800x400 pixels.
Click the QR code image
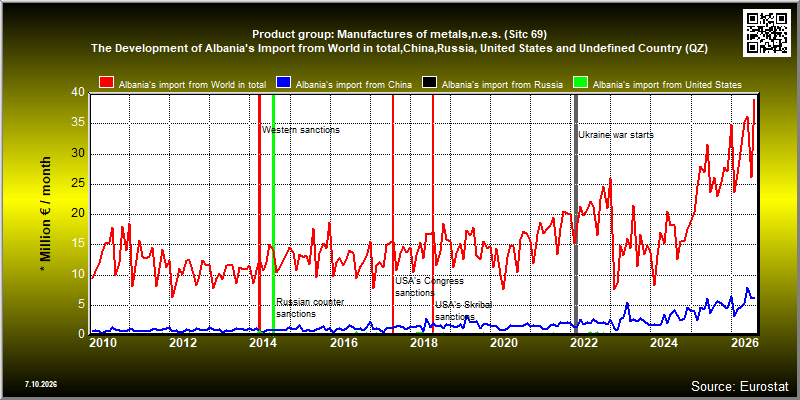click(x=767, y=32)
